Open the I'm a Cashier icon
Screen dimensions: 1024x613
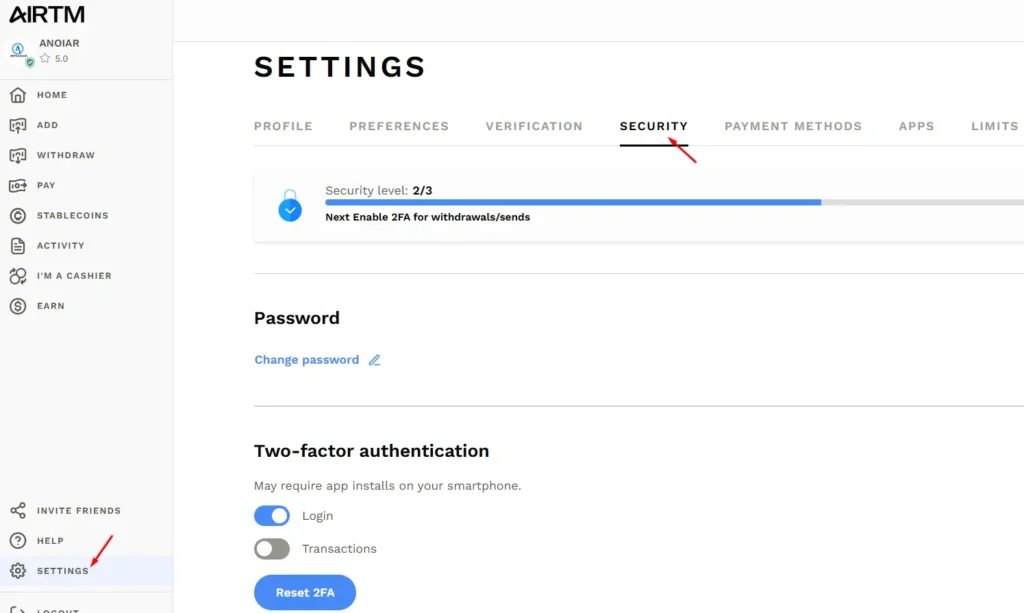point(17,276)
